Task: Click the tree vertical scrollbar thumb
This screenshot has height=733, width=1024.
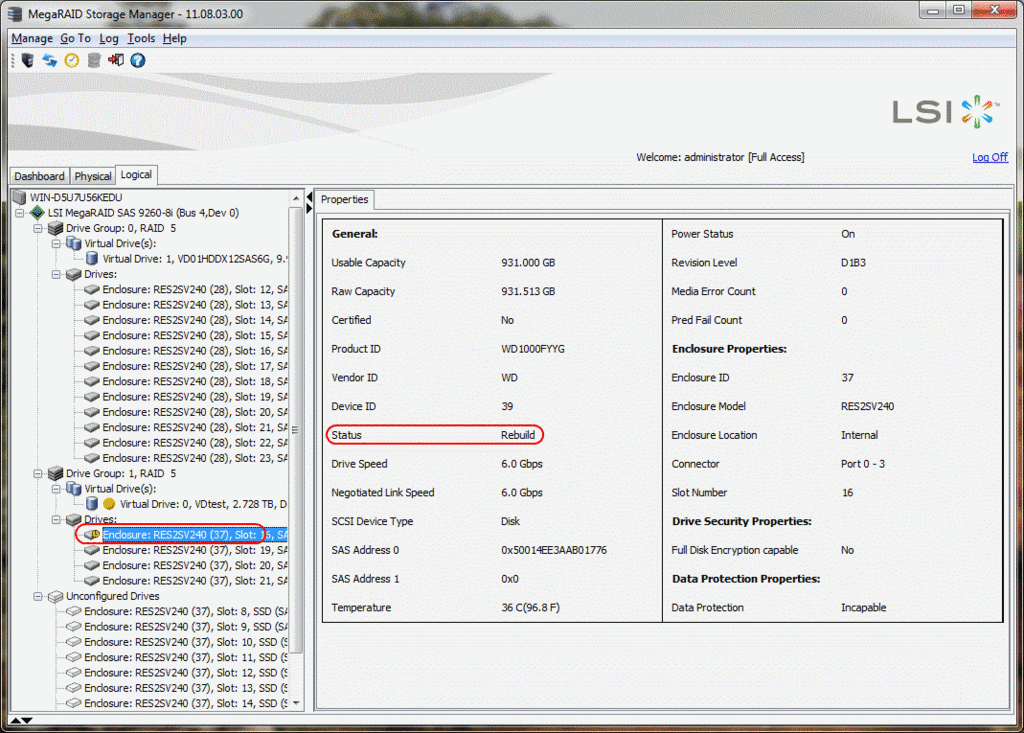Action: [x=296, y=429]
